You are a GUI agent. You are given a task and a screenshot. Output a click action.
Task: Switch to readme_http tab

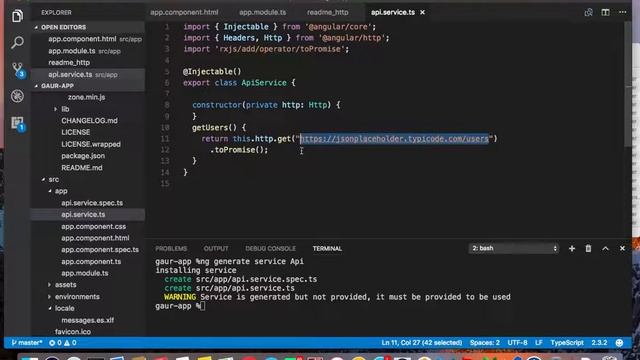pos(328,12)
